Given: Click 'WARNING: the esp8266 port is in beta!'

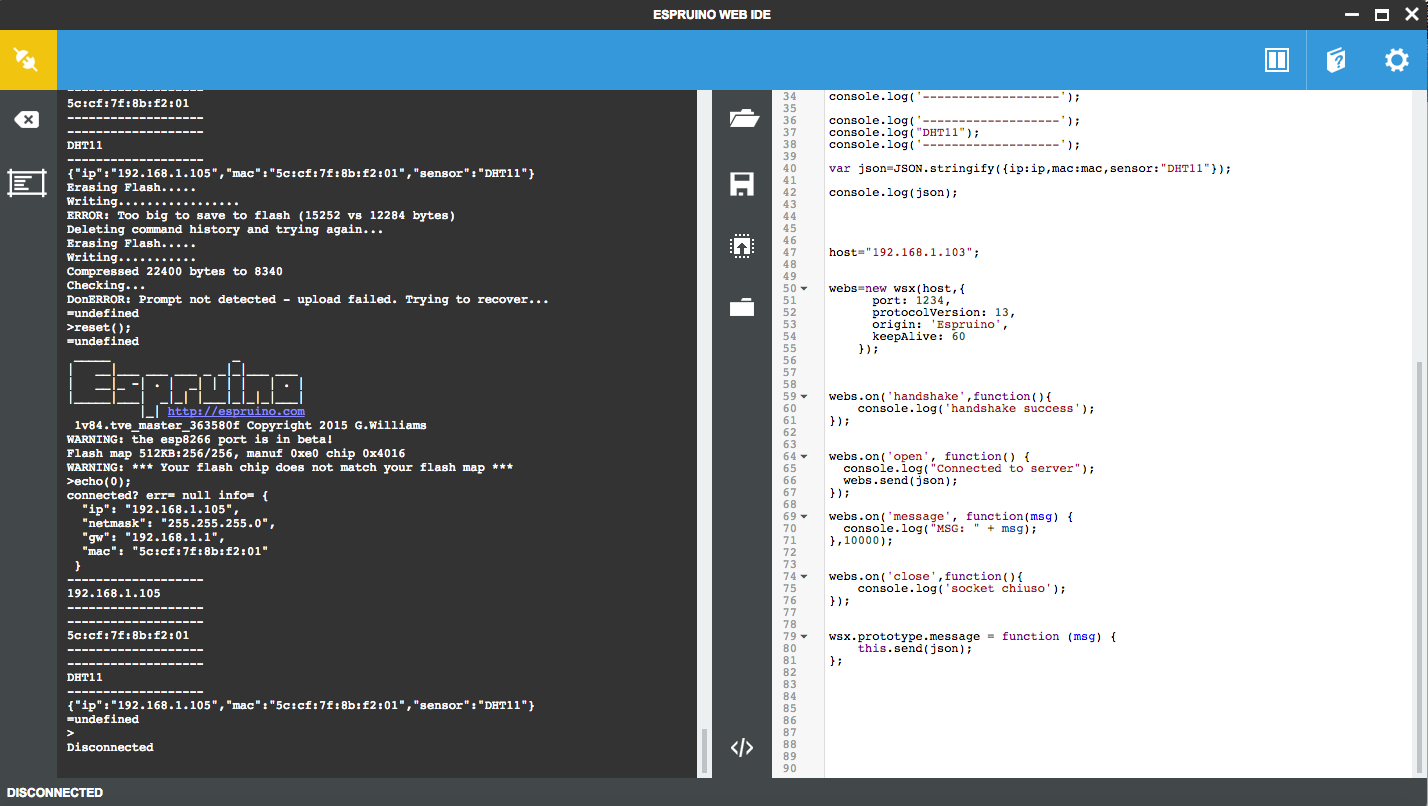Looking at the screenshot, I should [200, 439].
